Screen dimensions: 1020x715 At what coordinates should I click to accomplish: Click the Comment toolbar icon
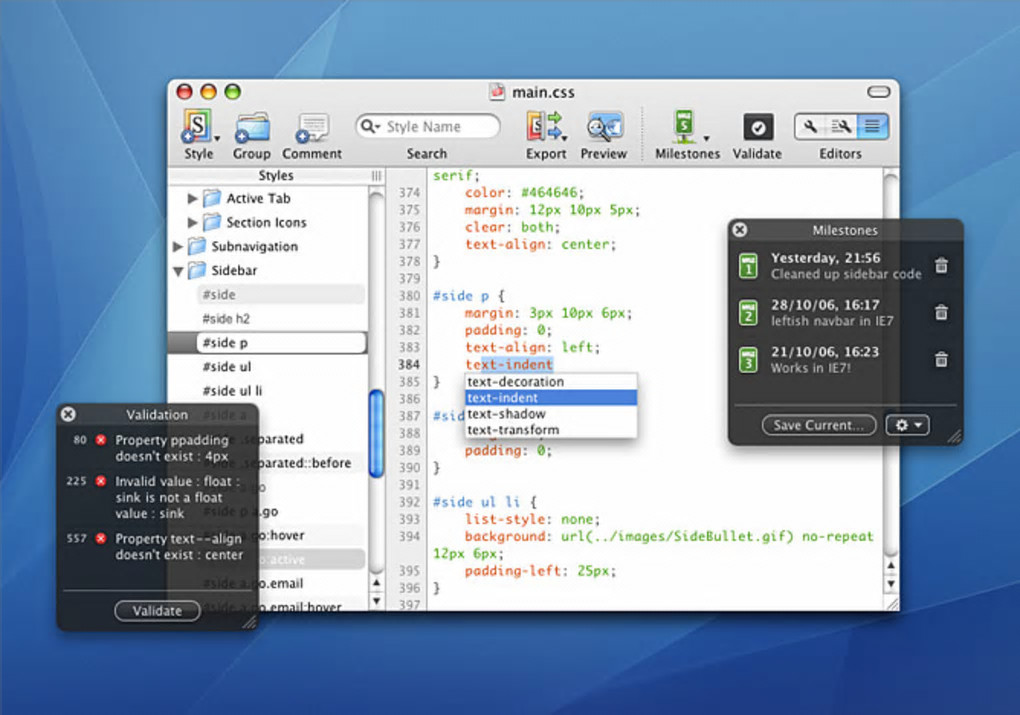[x=312, y=128]
